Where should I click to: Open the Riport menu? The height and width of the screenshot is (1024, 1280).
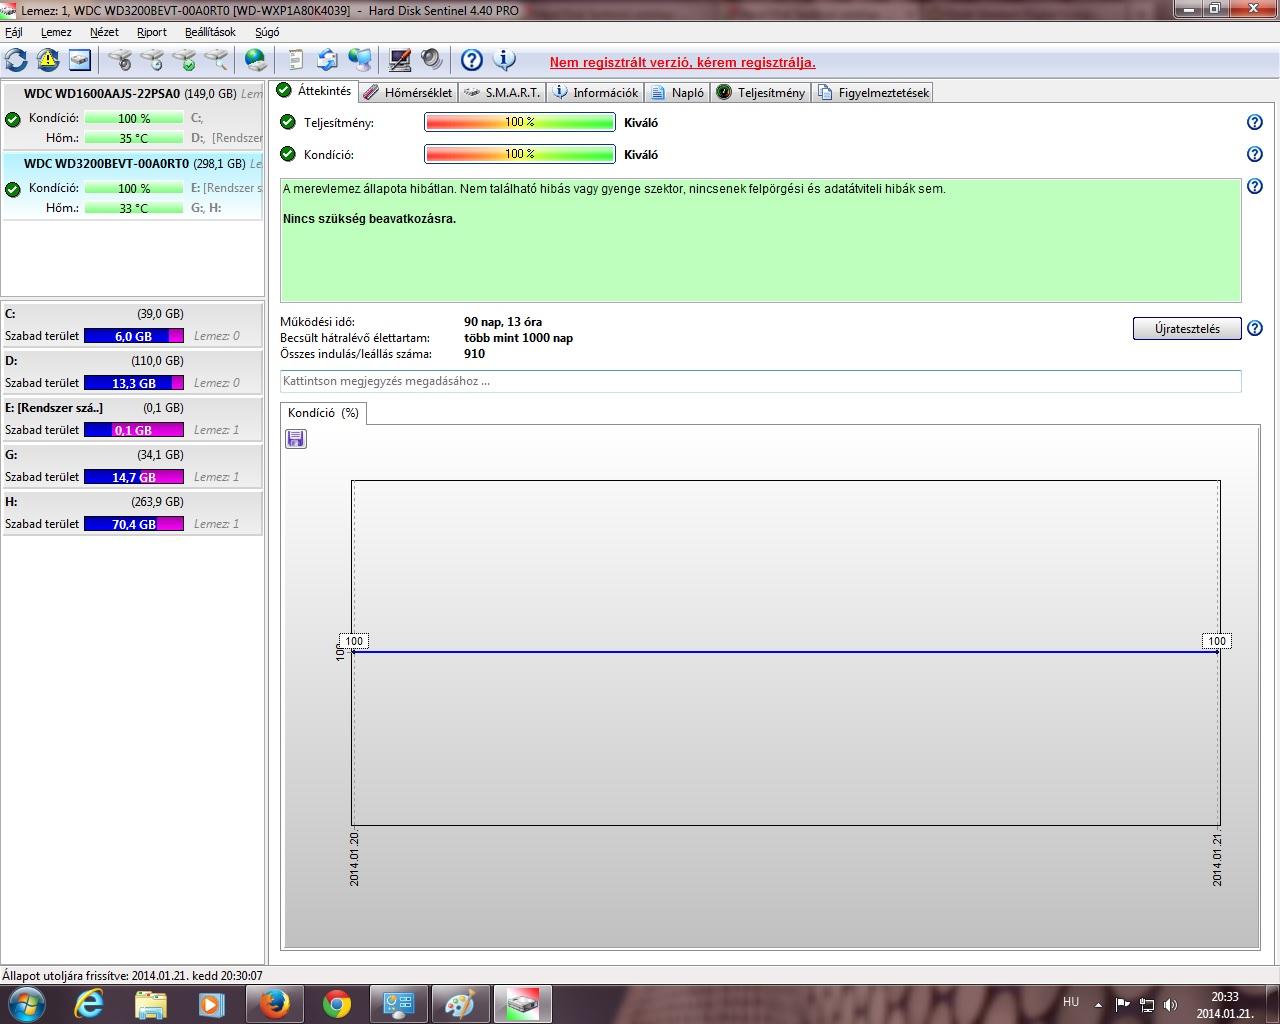tap(152, 32)
